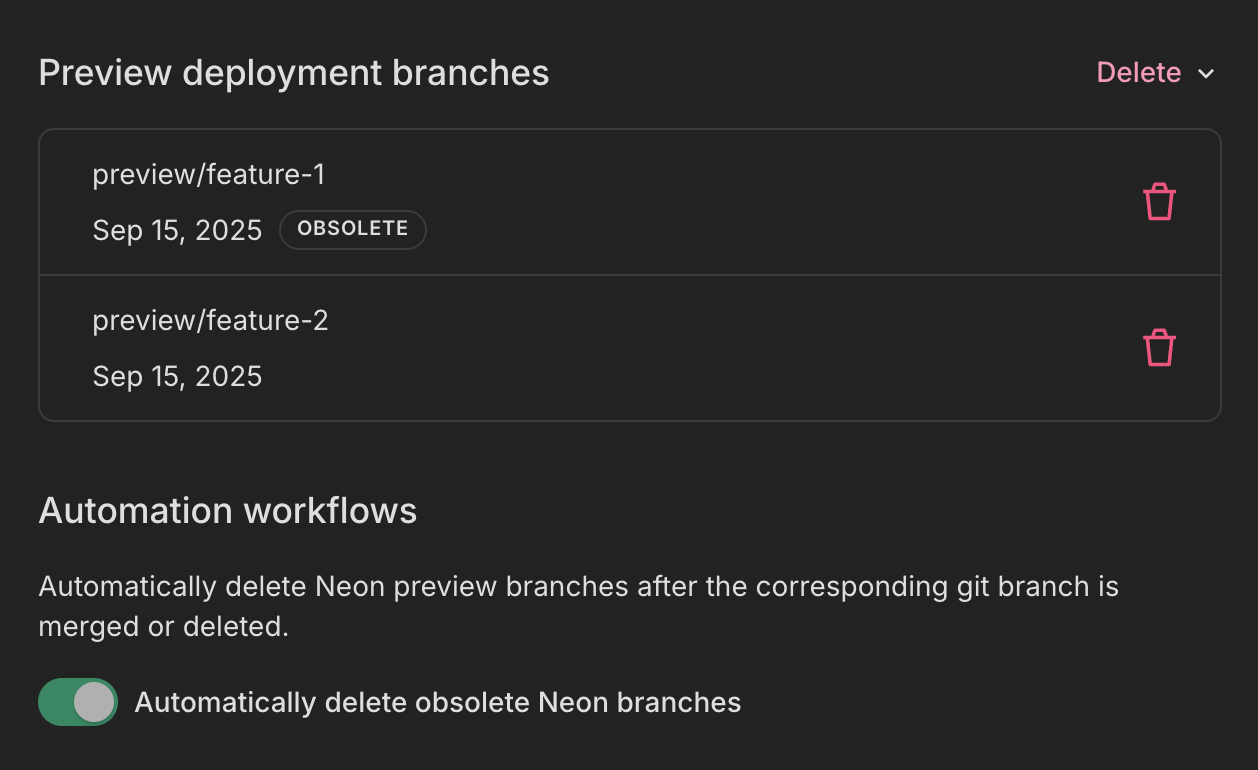This screenshot has height=770, width=1258.
Task: Click the green track of the toggle
Action: [54, 702]
